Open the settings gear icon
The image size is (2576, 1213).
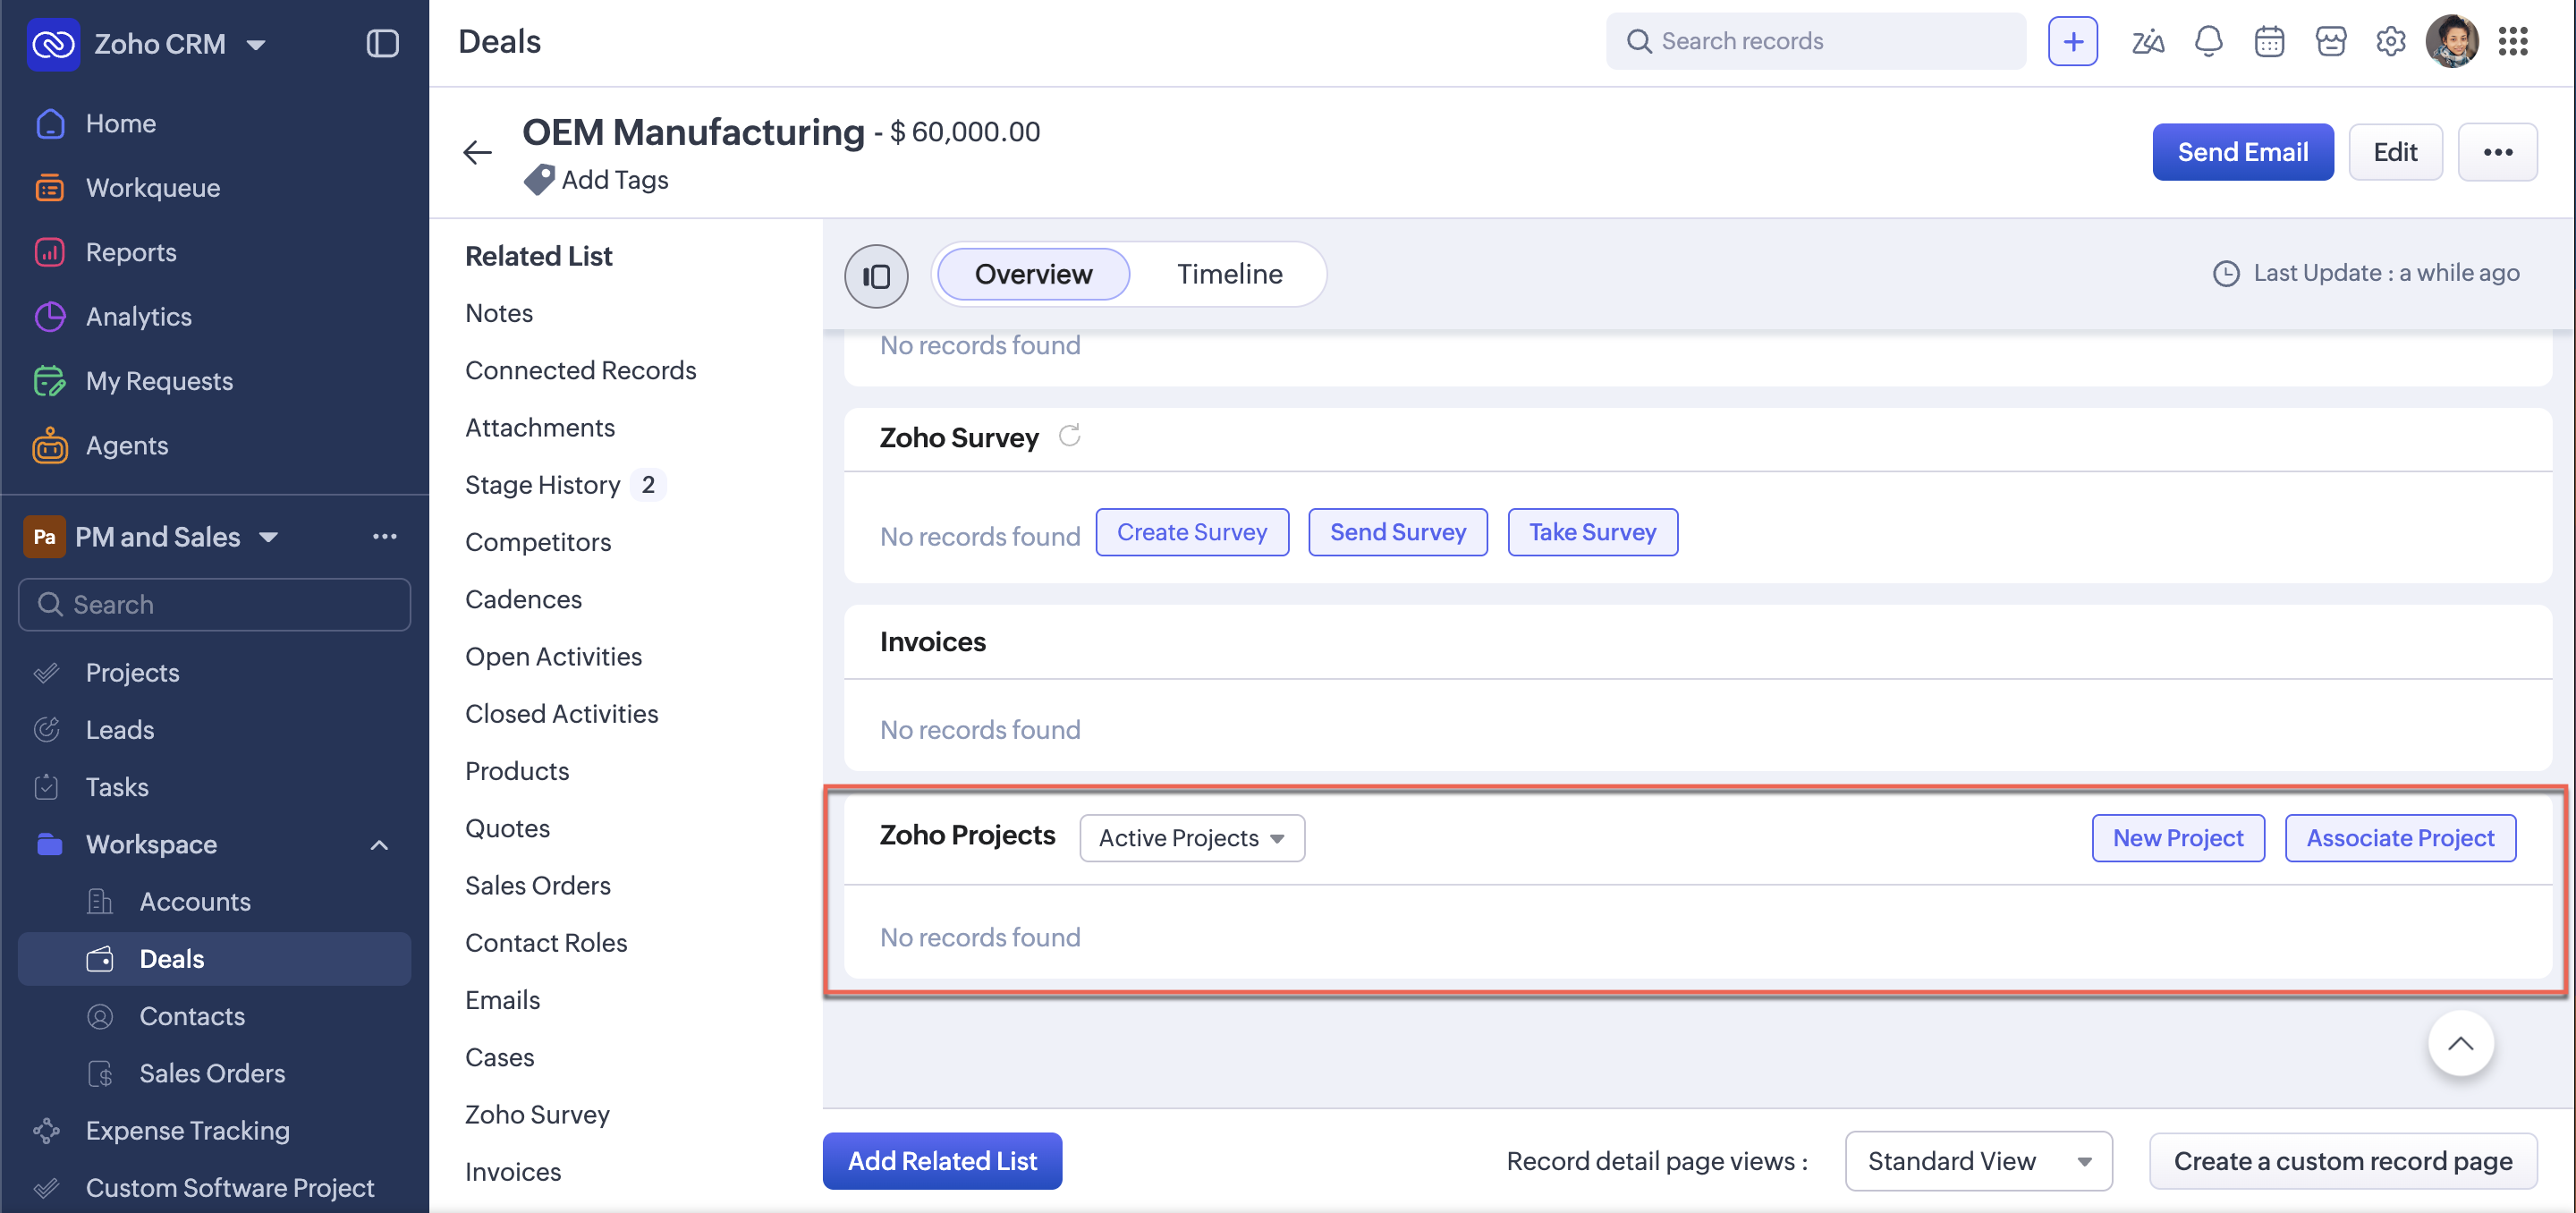coord(2390,42)
